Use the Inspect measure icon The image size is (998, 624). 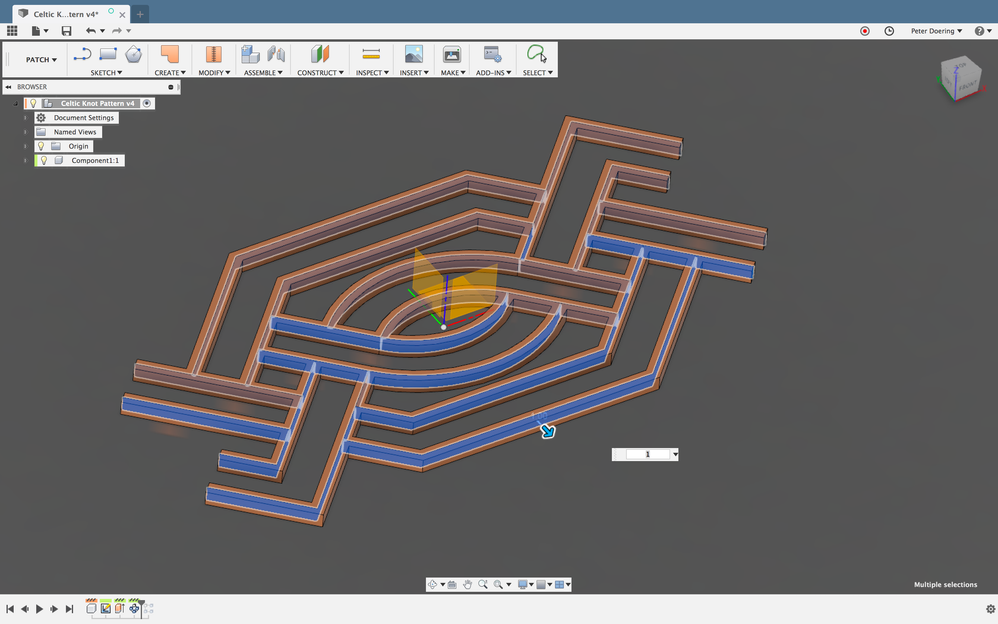point(371,54)
